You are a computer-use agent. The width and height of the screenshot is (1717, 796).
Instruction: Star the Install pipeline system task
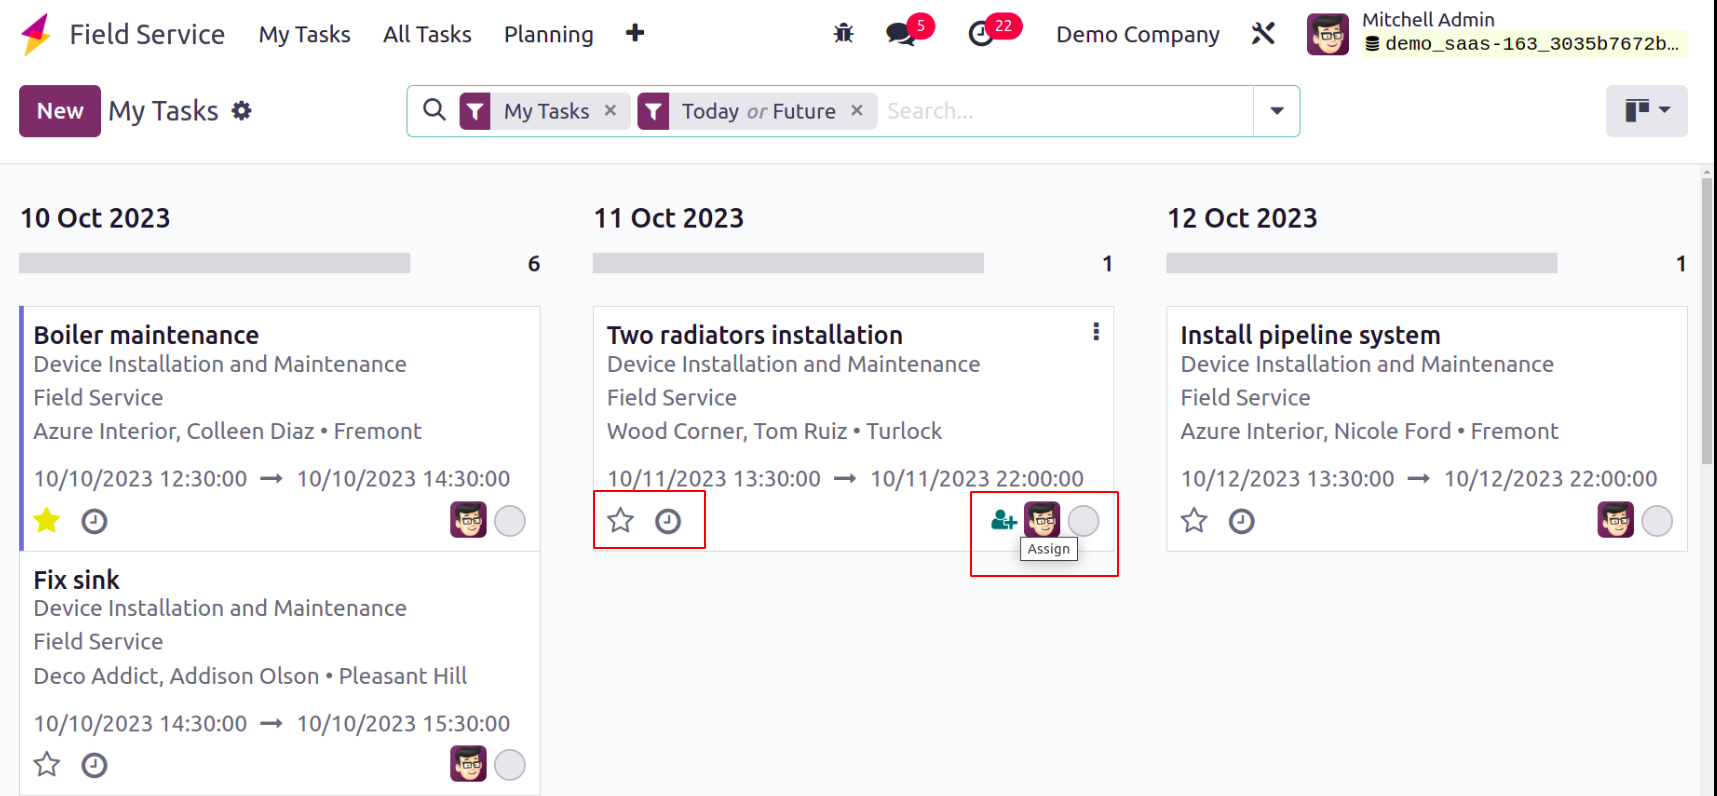pos(1194,520)
